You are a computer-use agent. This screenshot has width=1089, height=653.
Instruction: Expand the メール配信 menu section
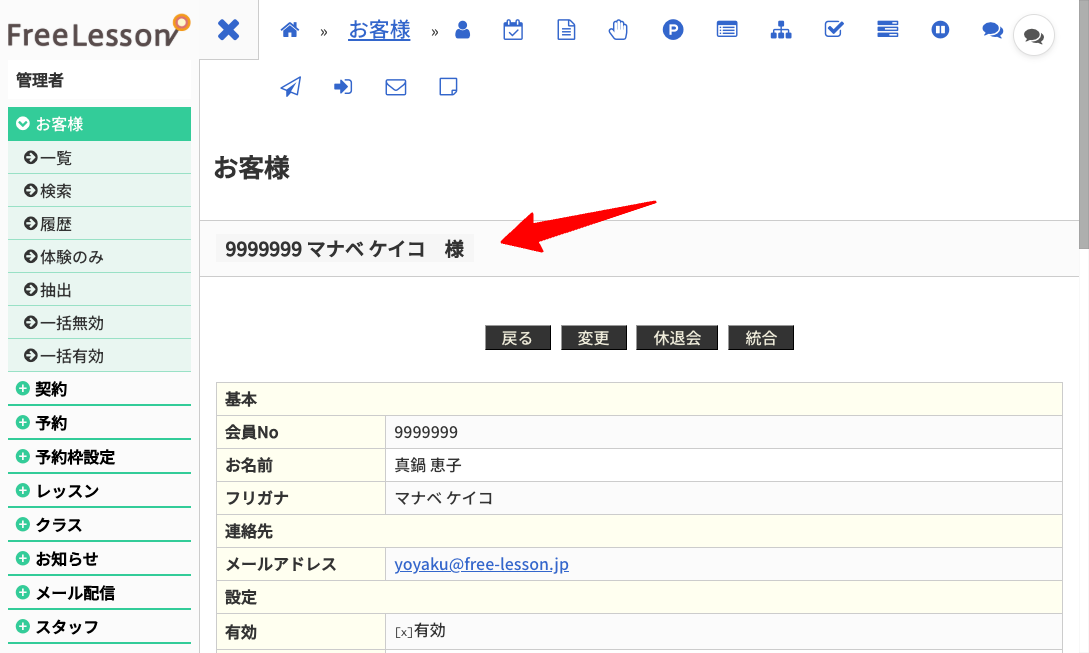click(x=99, y=593)
